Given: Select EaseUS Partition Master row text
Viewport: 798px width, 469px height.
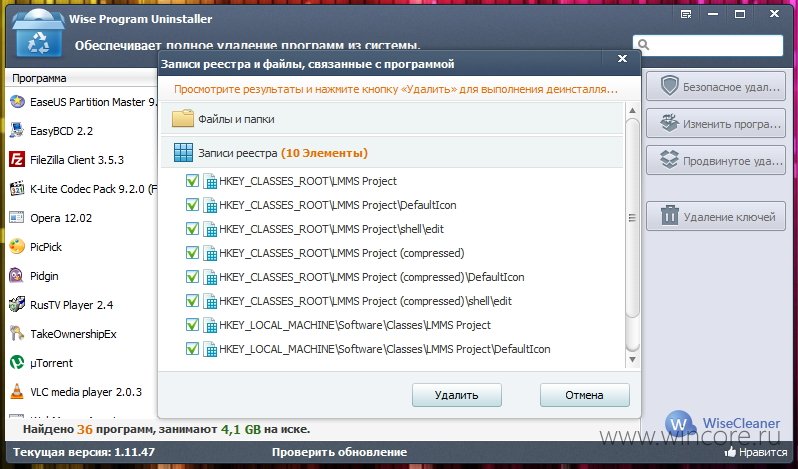Looking at the screenshot, I should point(94,102).
